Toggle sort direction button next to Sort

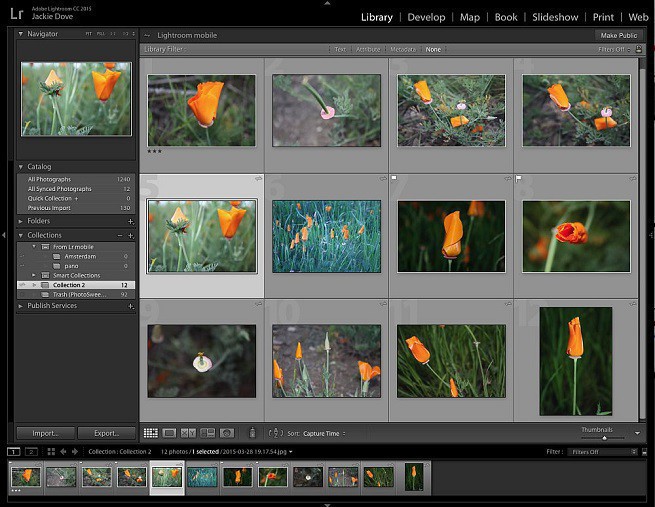(276, 433)
